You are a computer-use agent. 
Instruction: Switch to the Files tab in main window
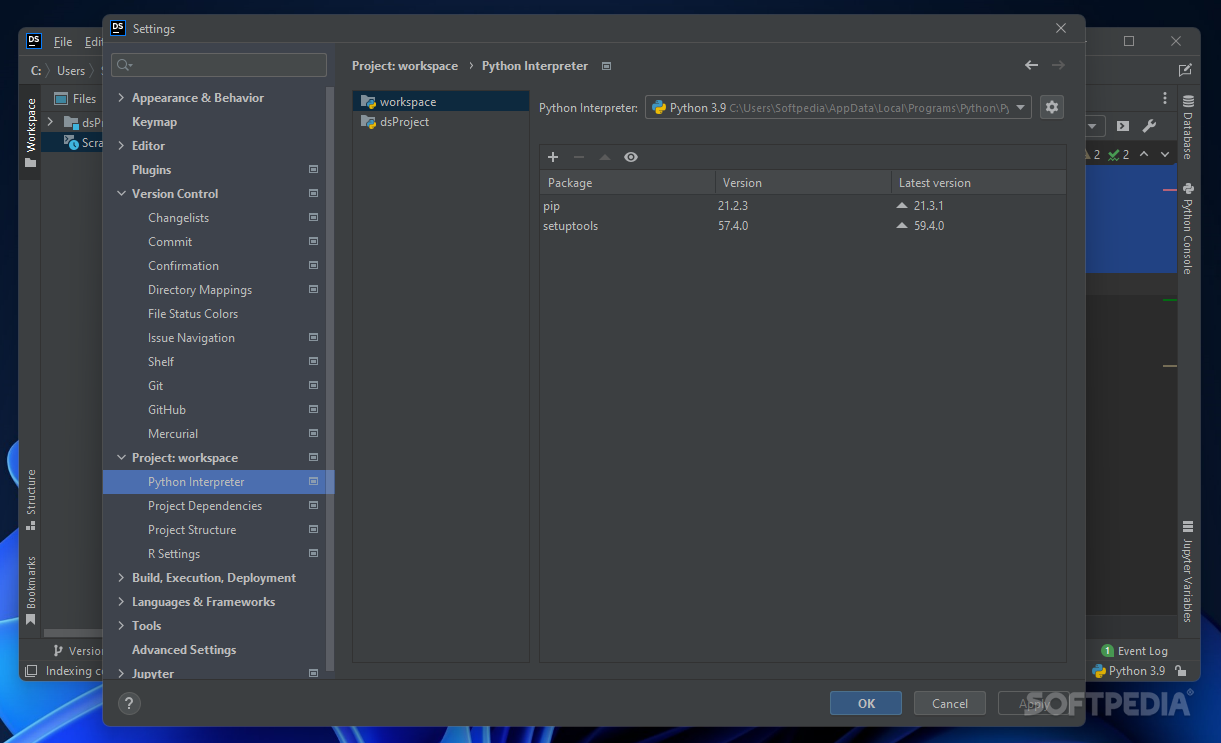[x=76, y=98]
